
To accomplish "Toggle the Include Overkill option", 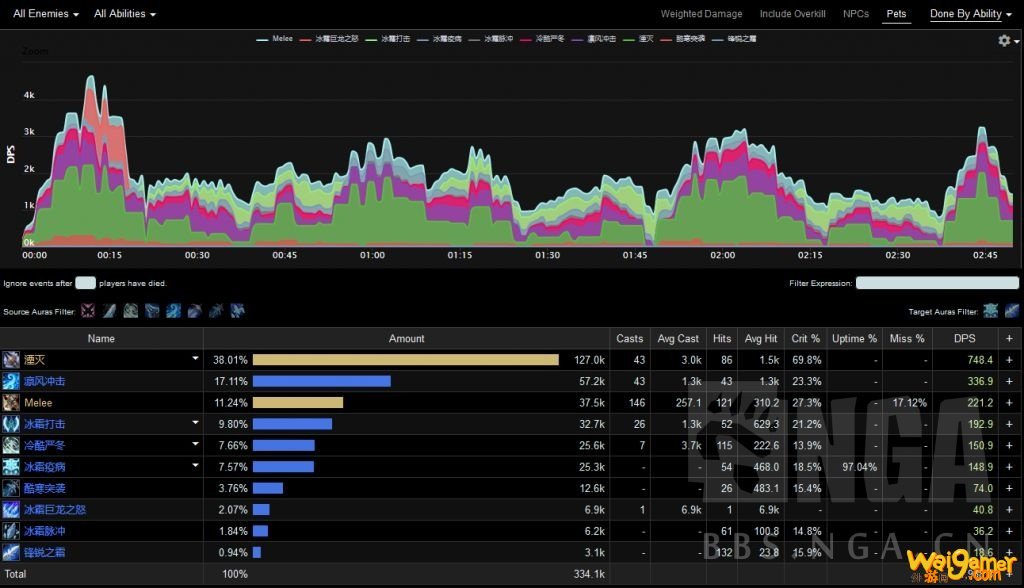I will tap(792, 14).
